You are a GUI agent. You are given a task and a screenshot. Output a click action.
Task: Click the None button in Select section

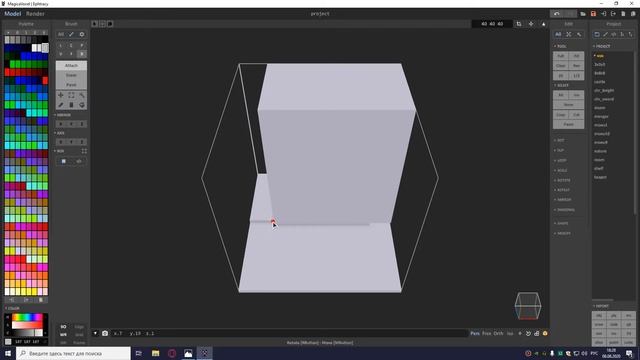click(x=568, y=104)
